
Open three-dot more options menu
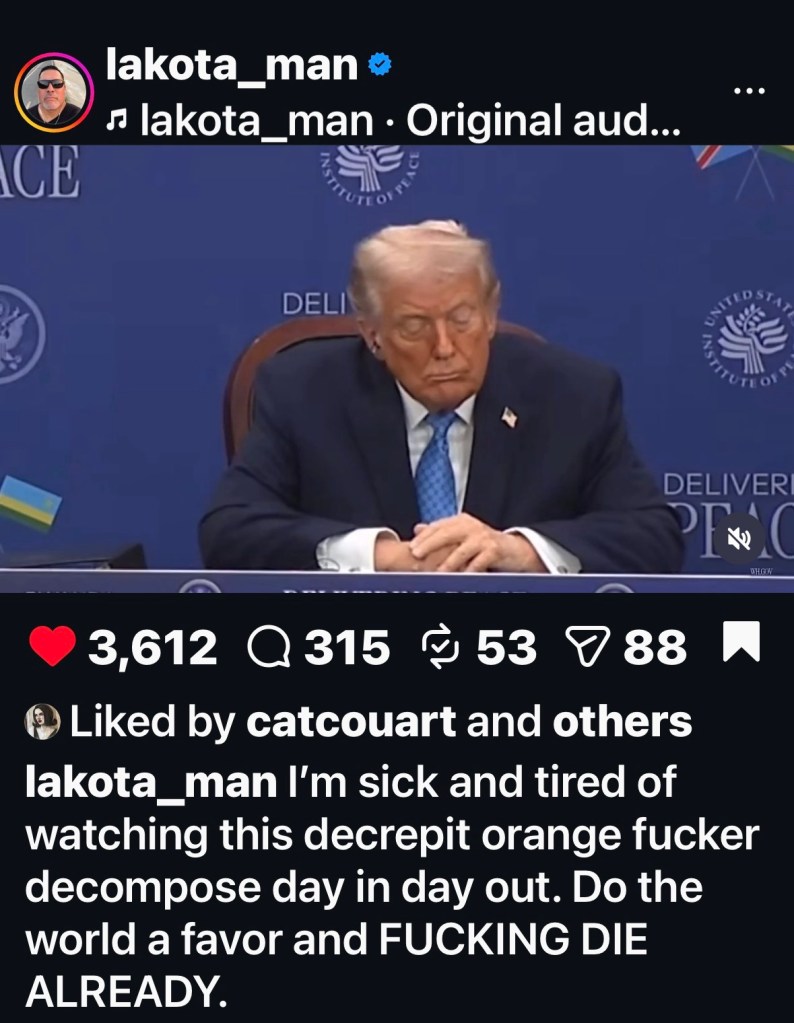coord(749,91)
